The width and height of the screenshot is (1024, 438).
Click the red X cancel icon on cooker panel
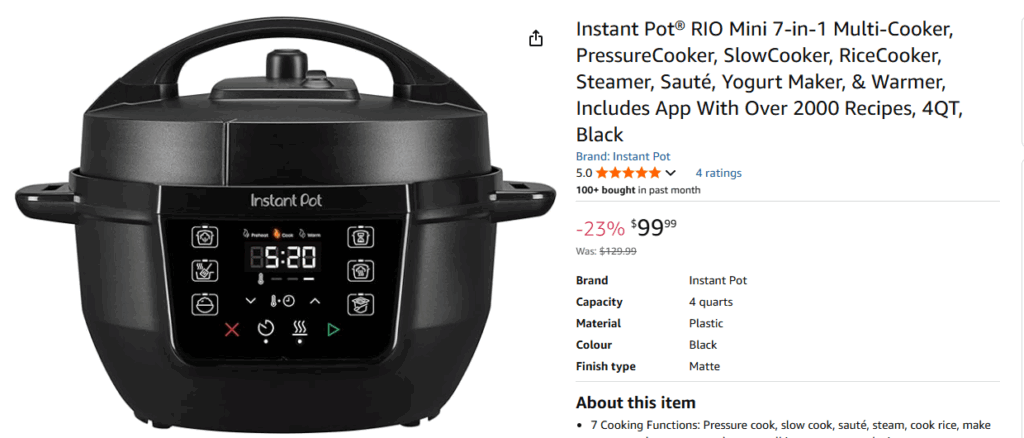(x=232, y=330)
